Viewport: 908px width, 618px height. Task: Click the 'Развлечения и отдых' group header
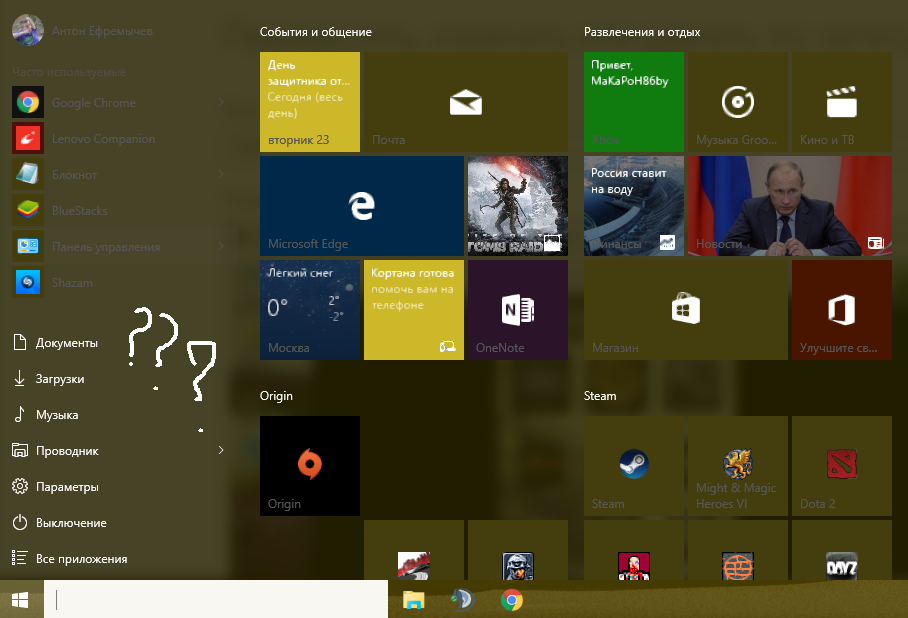coord(642,32)
